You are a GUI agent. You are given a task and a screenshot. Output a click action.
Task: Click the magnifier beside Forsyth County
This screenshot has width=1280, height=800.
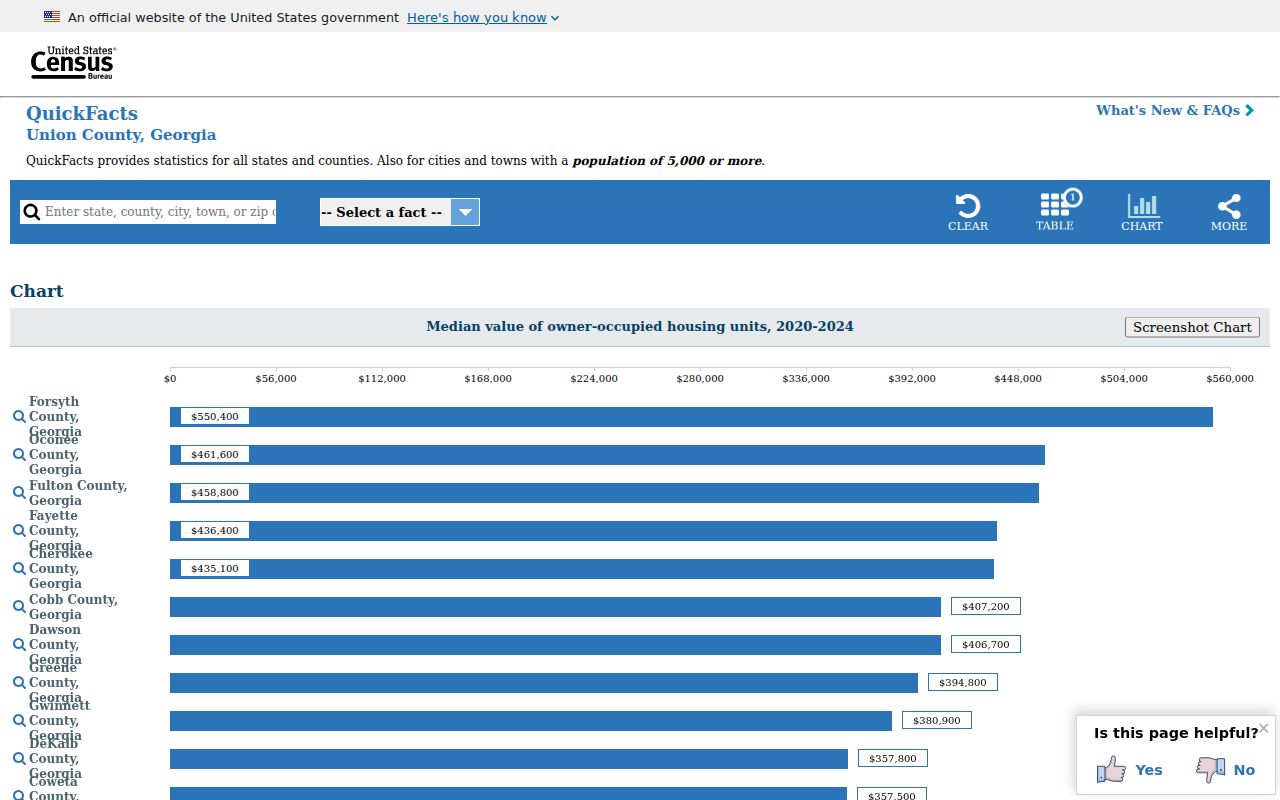pos(19,417)
